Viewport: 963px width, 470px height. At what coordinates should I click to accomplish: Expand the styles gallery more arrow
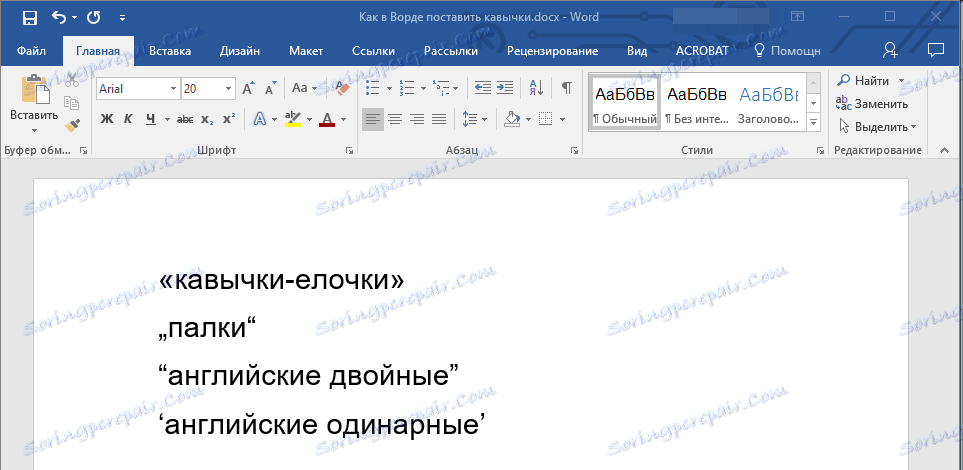[814, 122]
